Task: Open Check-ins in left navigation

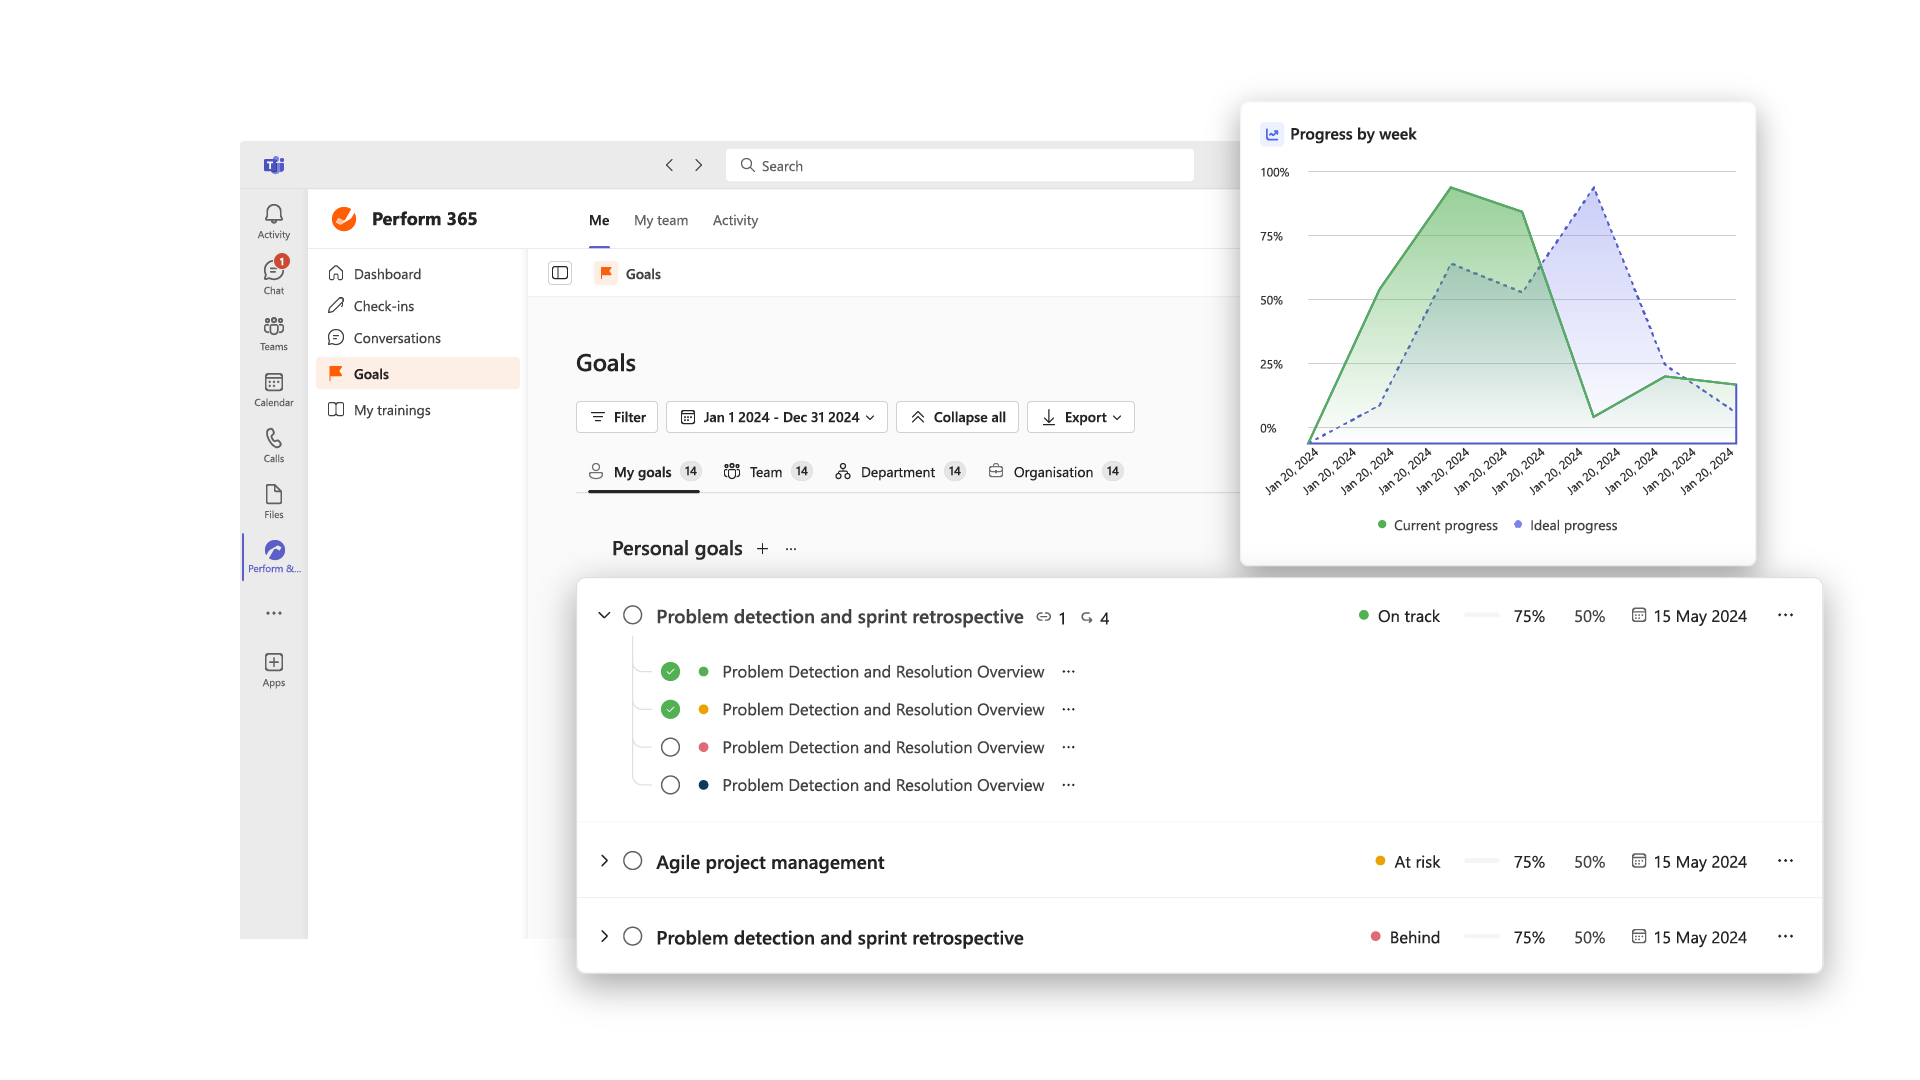Action: [418, 306]
